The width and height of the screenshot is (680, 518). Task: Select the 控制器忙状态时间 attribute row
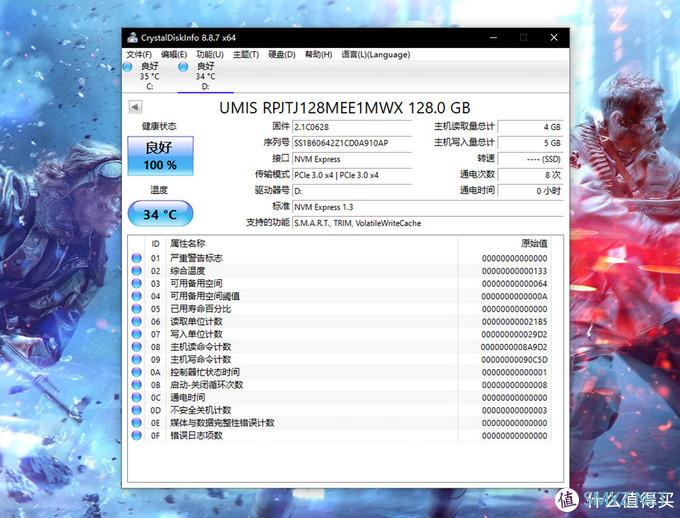pyautogui.click(x=340, y=372)
